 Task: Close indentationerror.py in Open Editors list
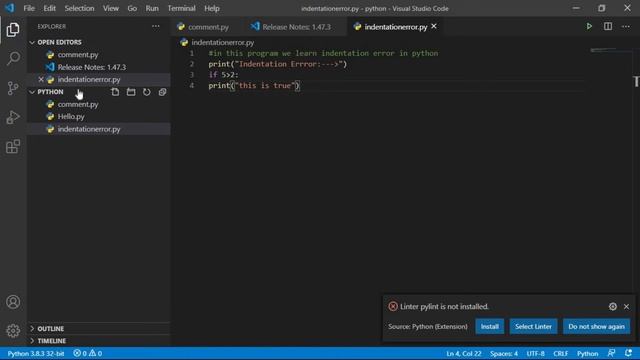pos(41,79)
